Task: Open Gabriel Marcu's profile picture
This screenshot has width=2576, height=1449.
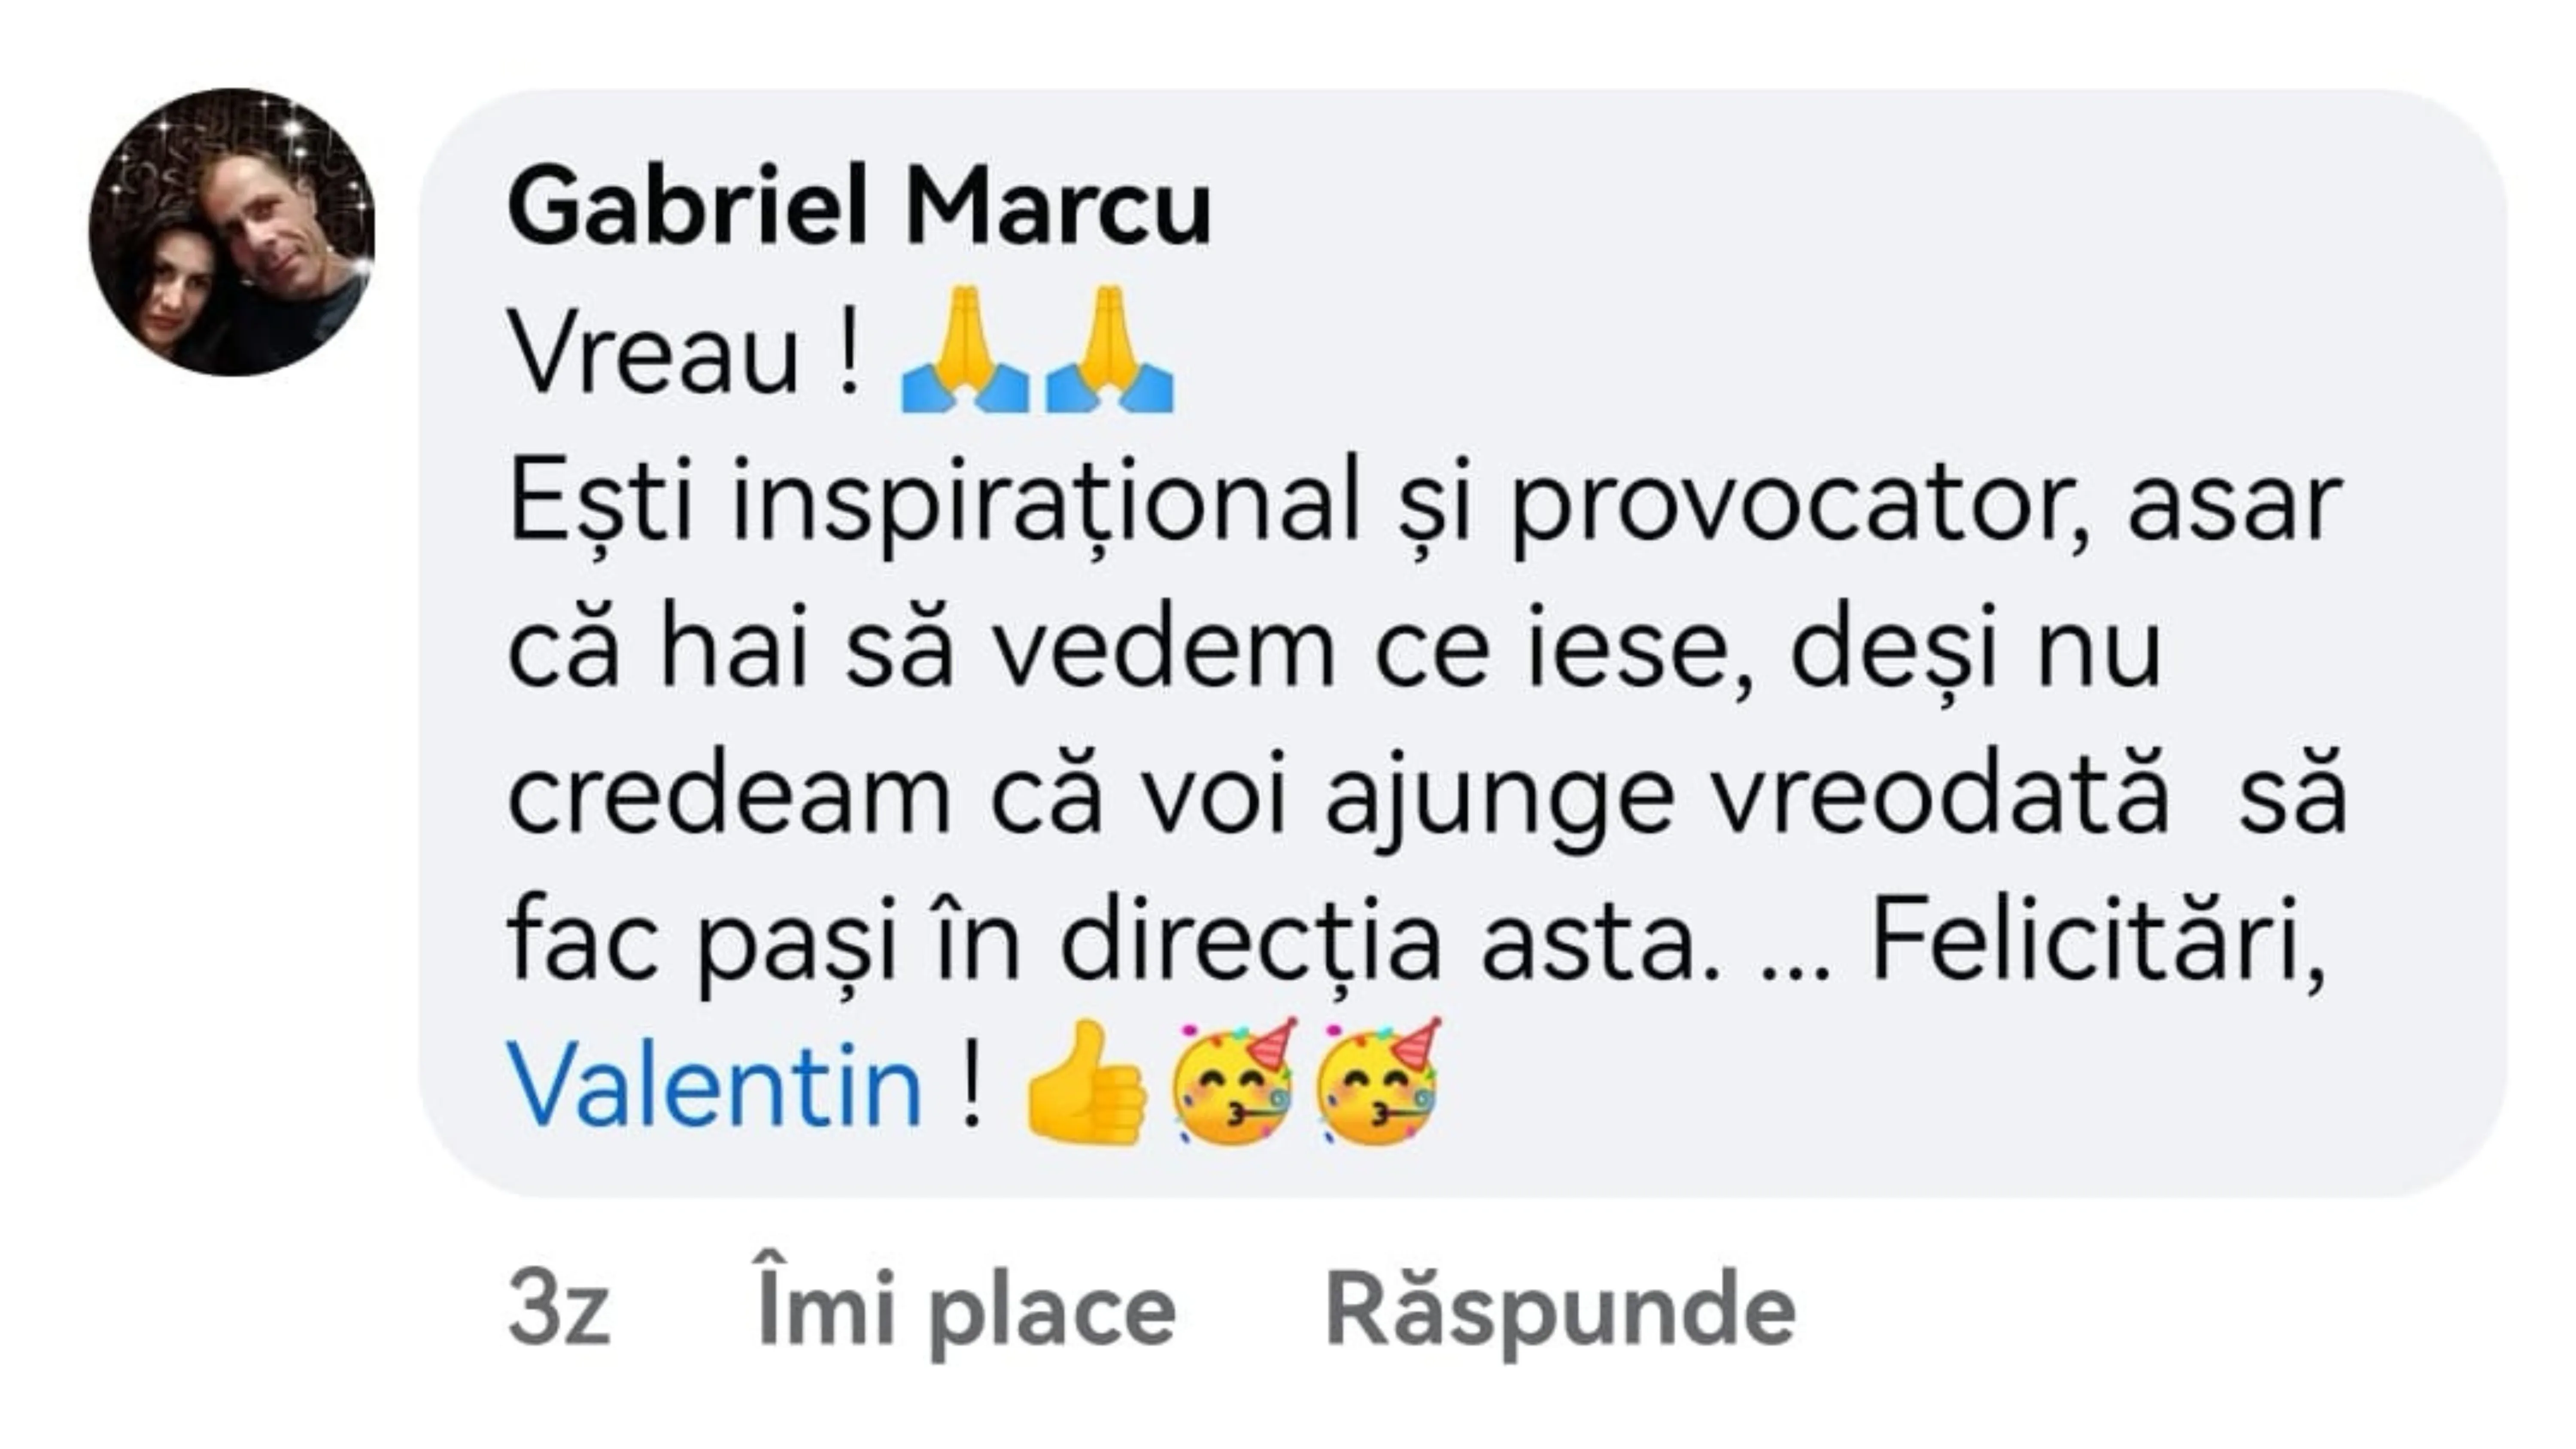Action: 232,232
